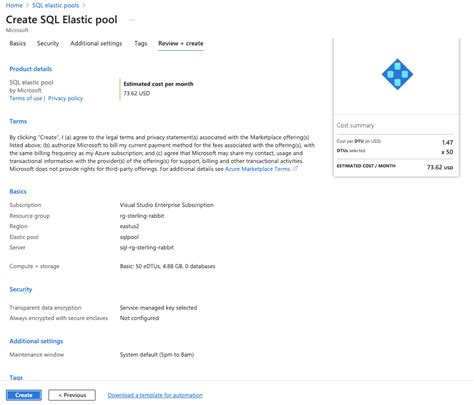Click the Compute + storage label
The width and height of the screenshot is (474, 405).
coord(34,266)
